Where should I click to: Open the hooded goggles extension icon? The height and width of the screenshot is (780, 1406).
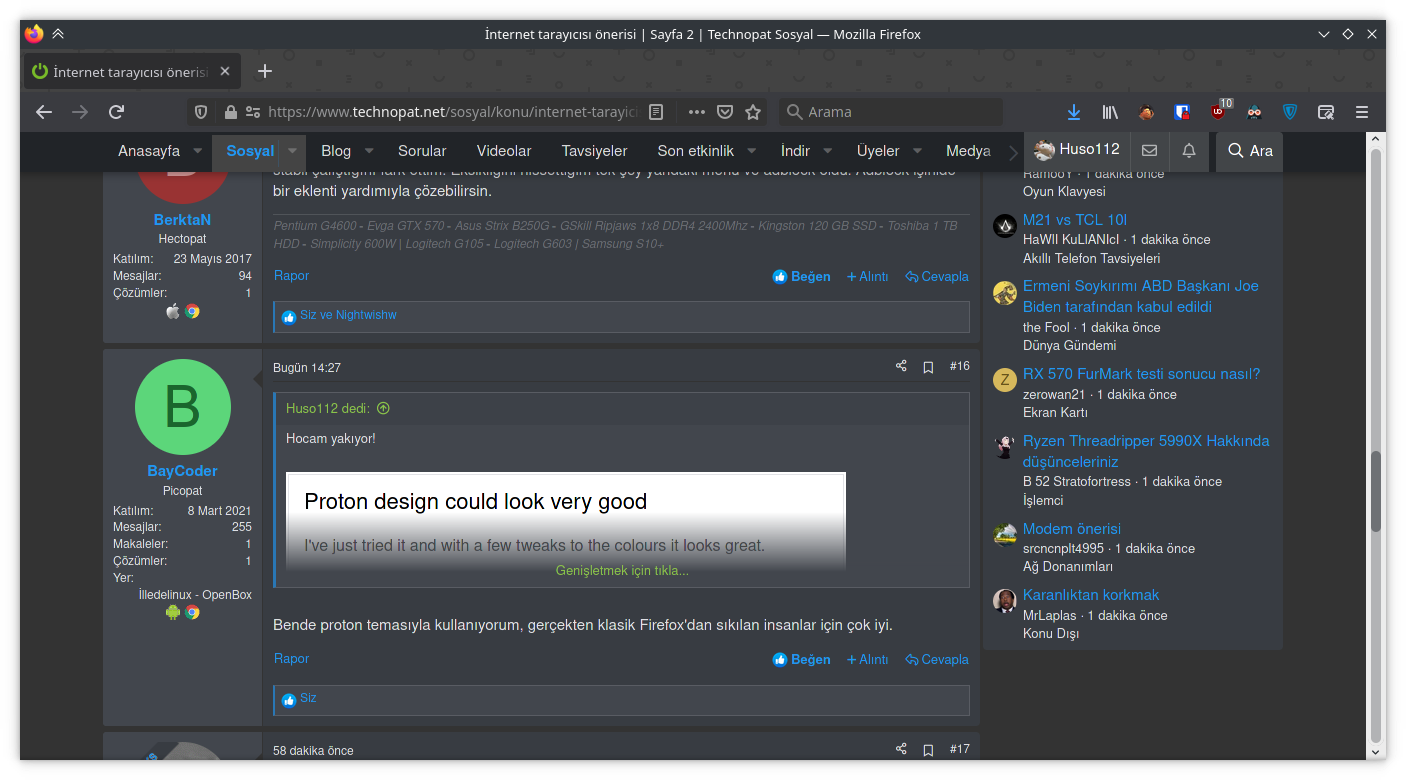point(1254,112)
